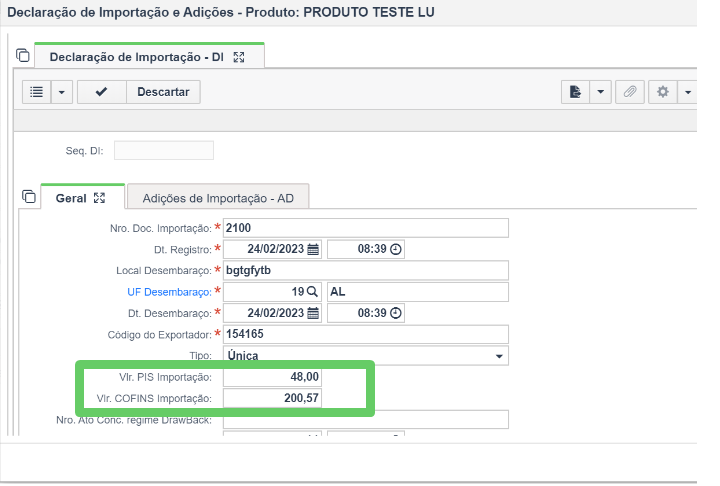The width and height of the screenshot is (720, 486).
Task: Open dropdown arrow next to document icon
Action: tap(600, 92)
